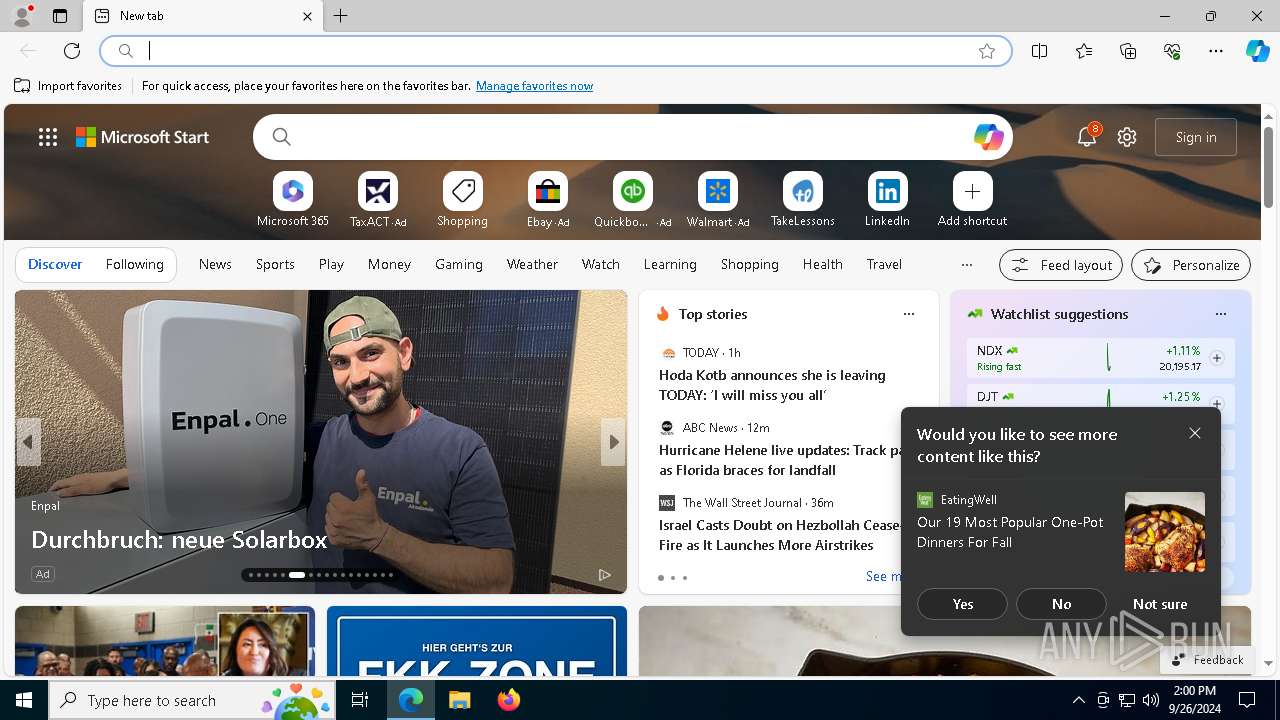Switch to the Discover tab

(55, 265)
